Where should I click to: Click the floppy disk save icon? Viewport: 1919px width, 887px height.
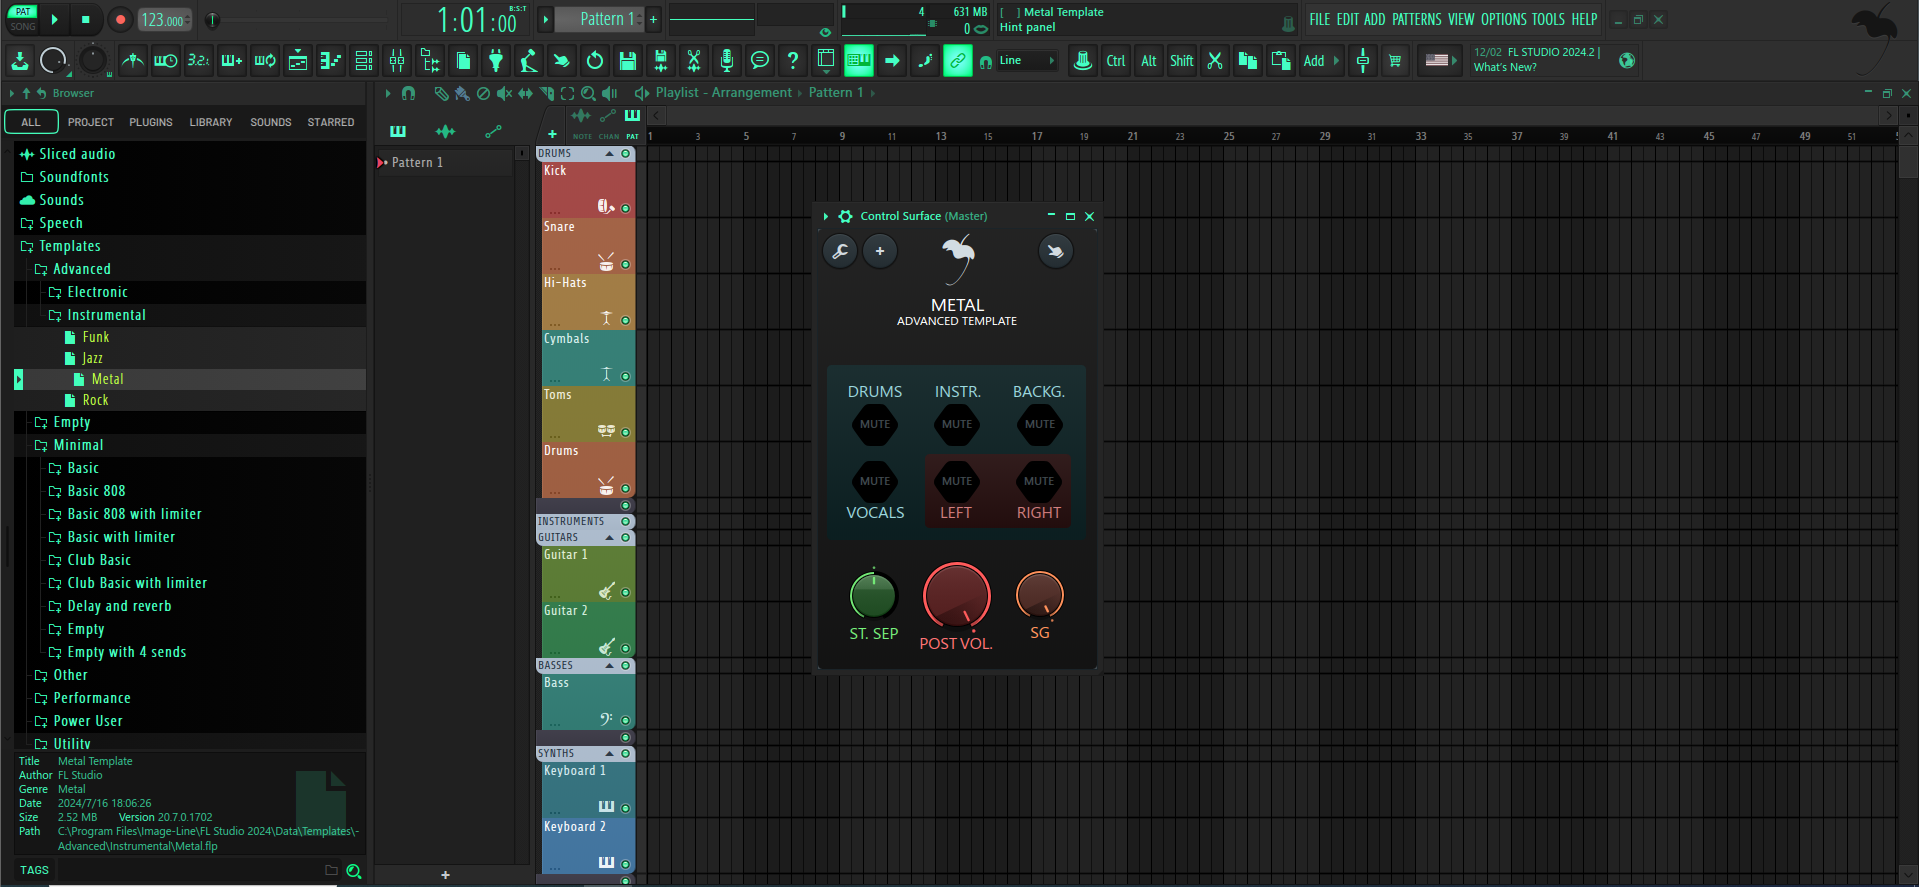(x=628, y=61)
